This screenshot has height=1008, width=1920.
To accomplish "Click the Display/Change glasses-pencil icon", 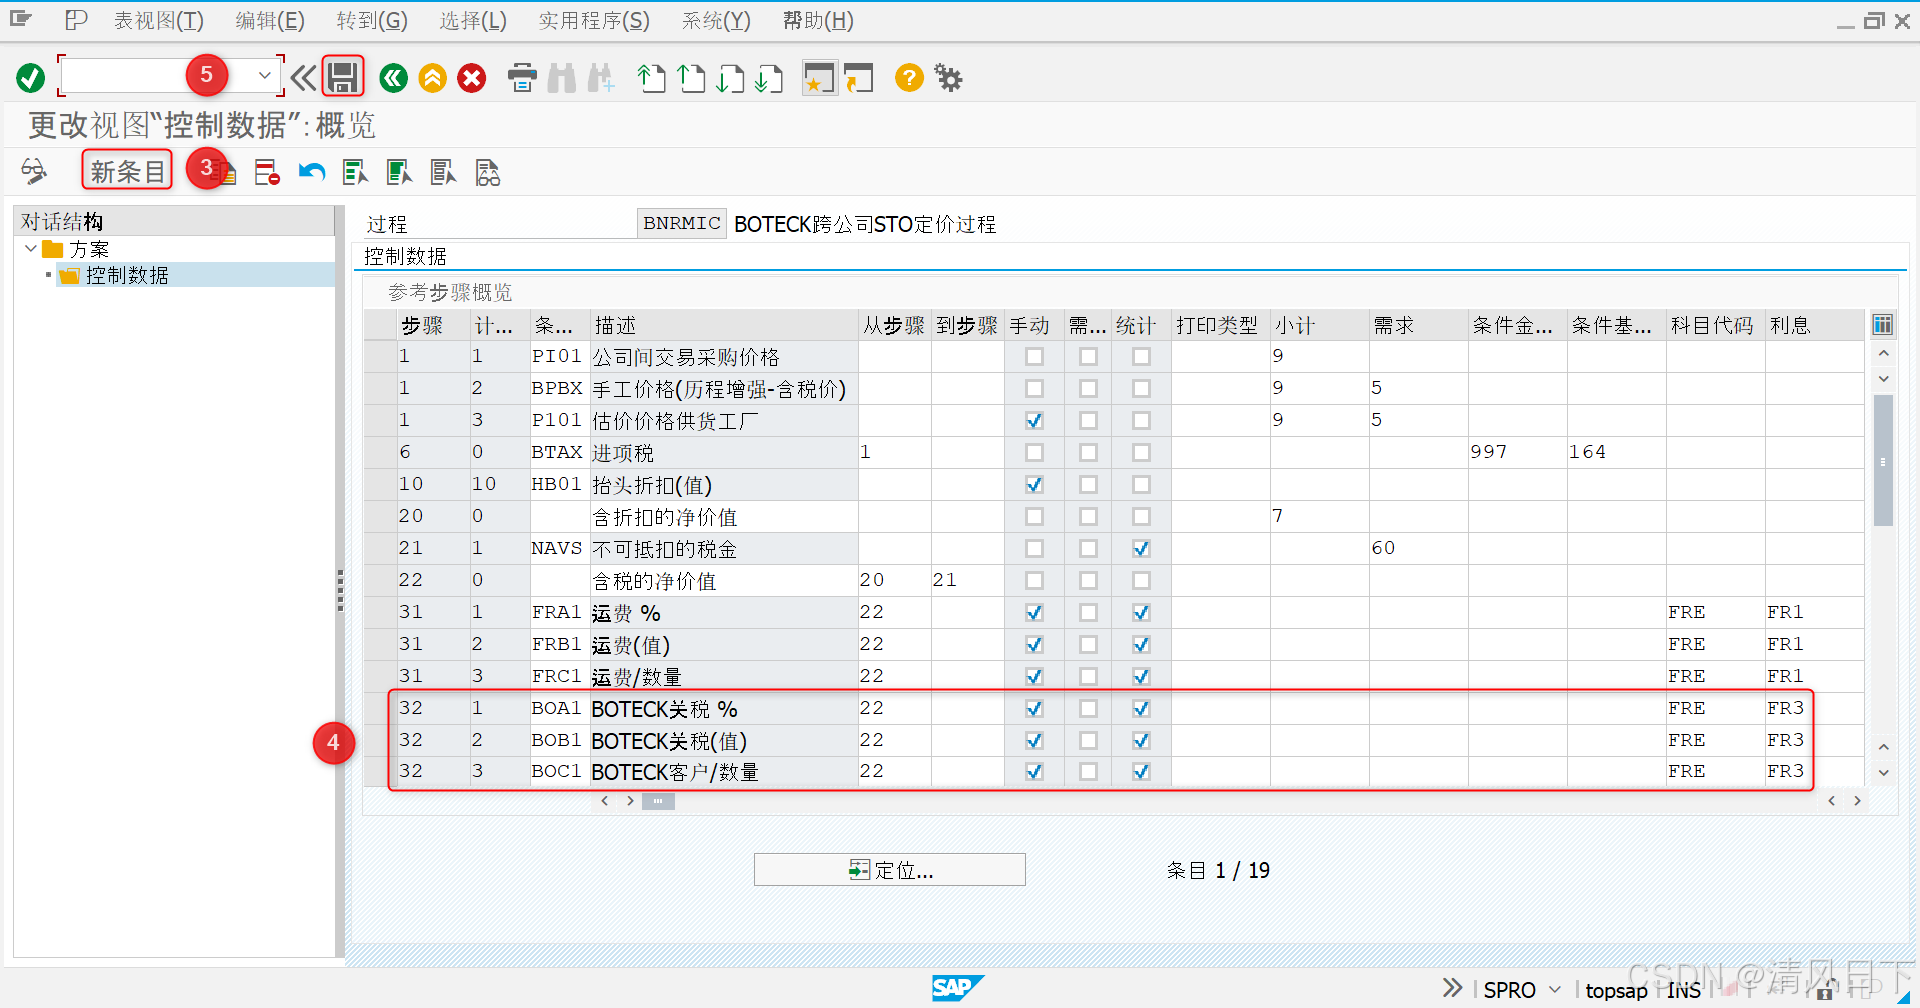I will pyautogui.click(x=34, y=172).
